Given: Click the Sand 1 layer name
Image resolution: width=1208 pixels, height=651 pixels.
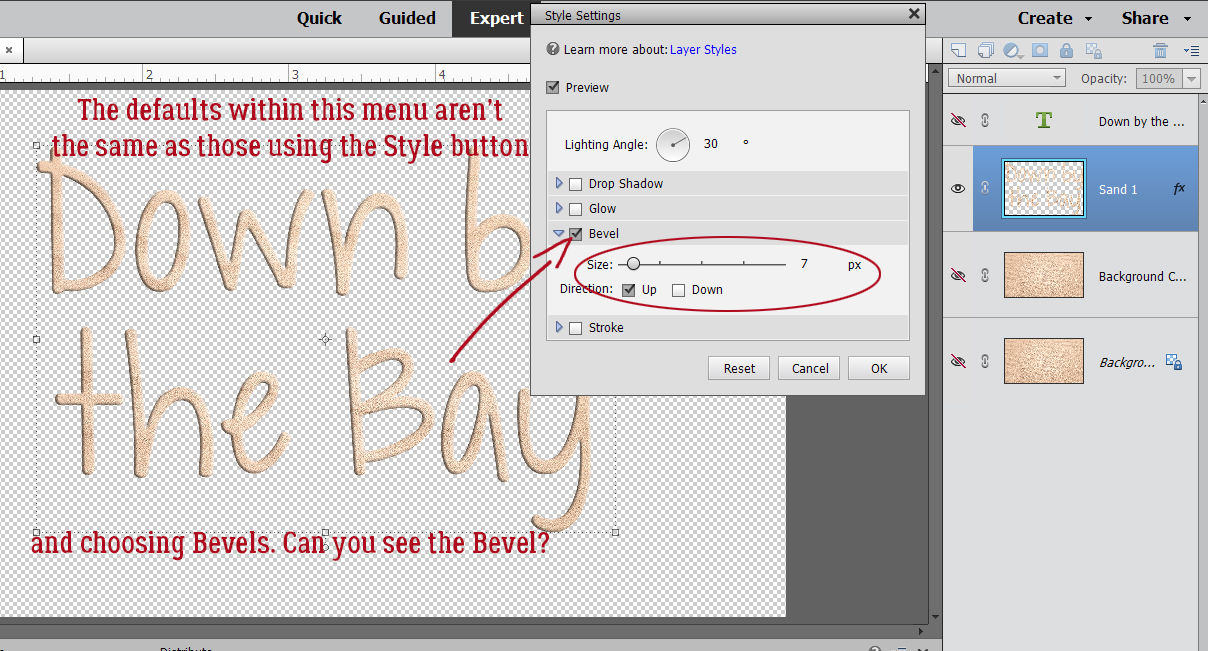Looking at the screenshot, I should (1118, 189).
